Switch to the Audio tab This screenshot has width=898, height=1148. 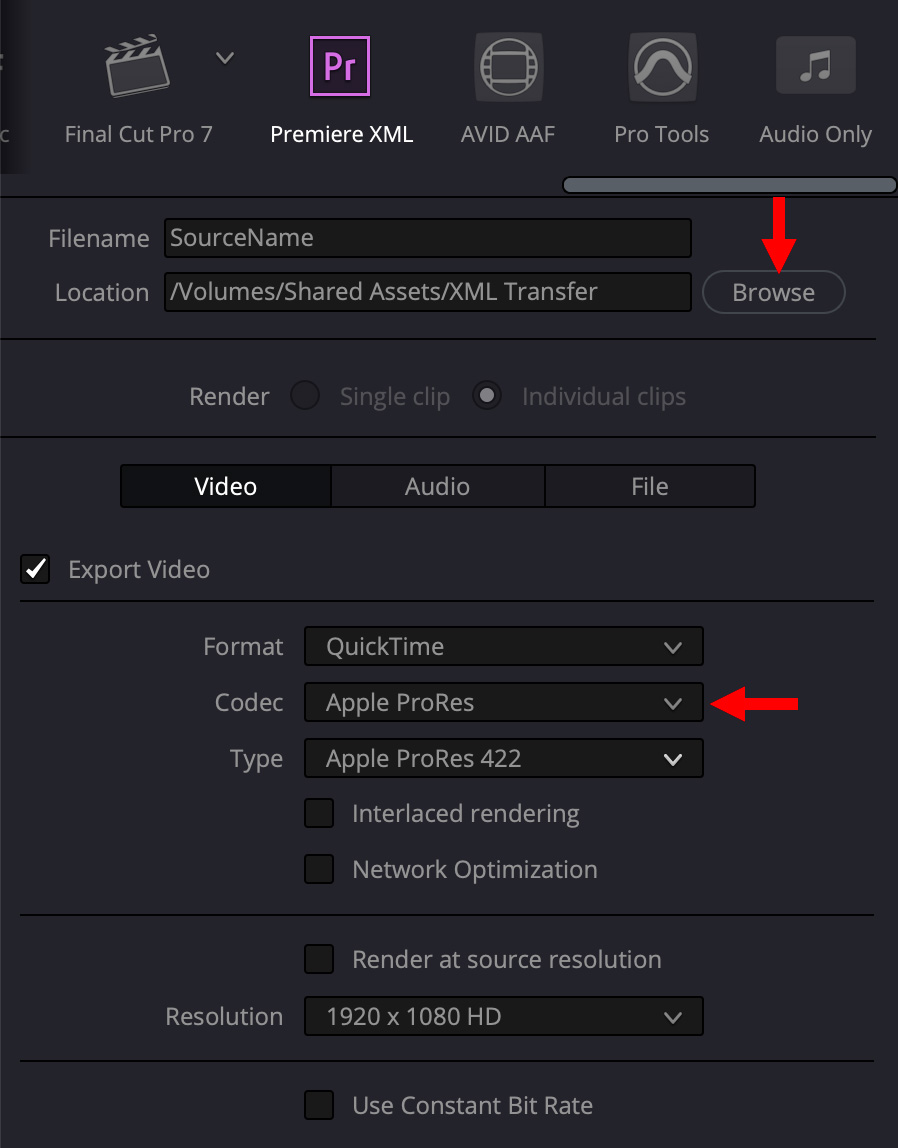pos(438,486)
